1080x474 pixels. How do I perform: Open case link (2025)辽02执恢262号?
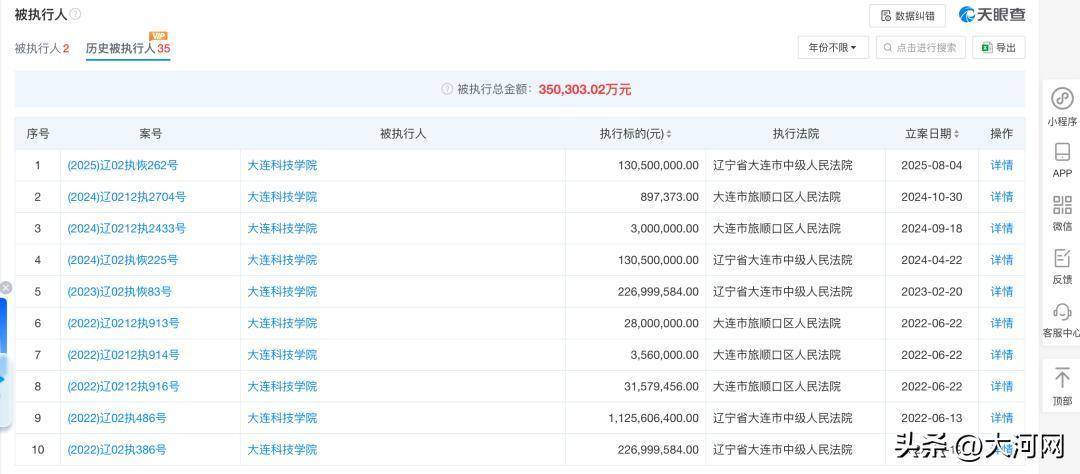[122, 165]
